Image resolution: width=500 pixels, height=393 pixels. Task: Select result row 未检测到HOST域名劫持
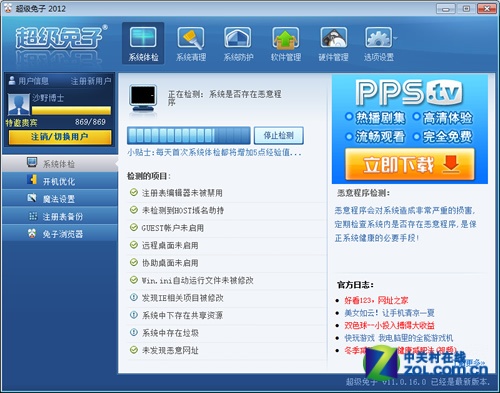[x=227, y=211]
